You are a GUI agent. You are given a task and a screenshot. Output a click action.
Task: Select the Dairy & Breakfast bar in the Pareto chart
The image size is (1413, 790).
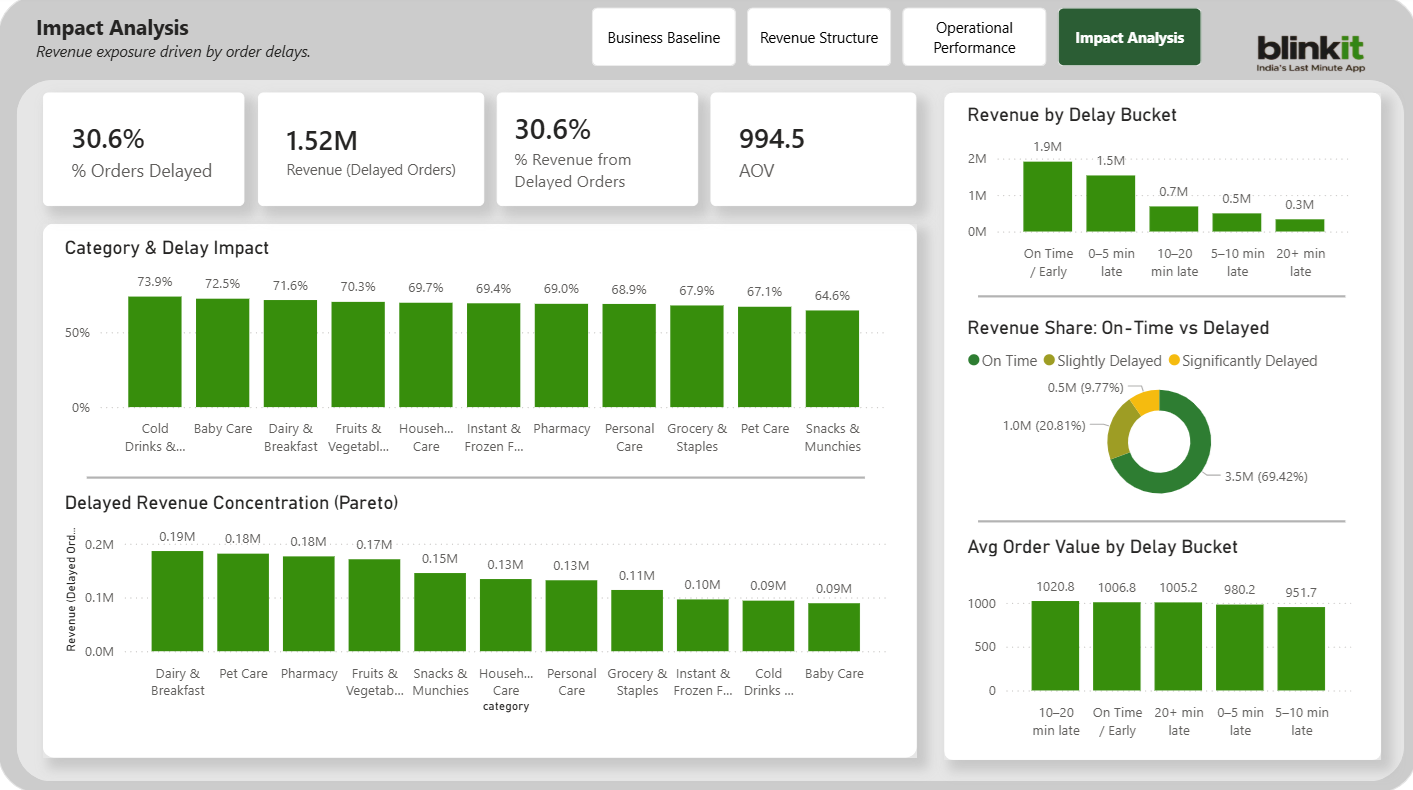(x=177, y=600)
